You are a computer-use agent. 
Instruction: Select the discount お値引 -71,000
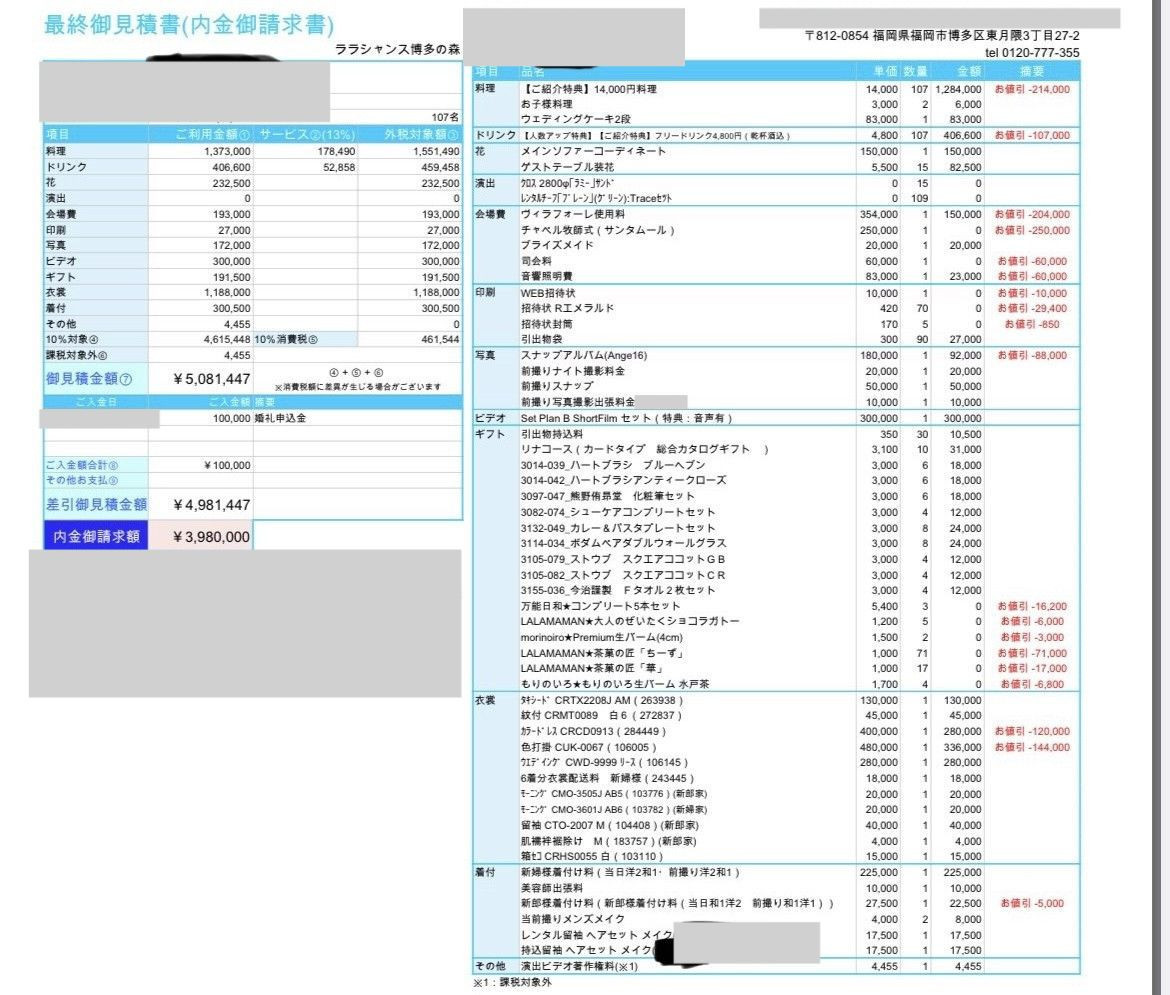1034,653
